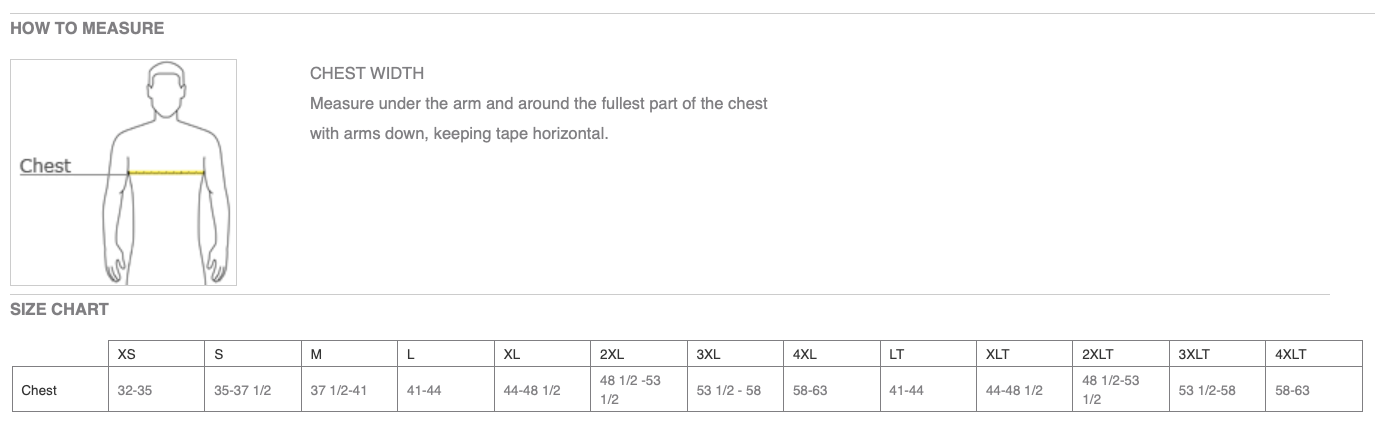Select the SIZE CHART heading
Image resolution: width=1390 pixels, height=426 pixels.
pyautogui.click(x=59, y=309)
